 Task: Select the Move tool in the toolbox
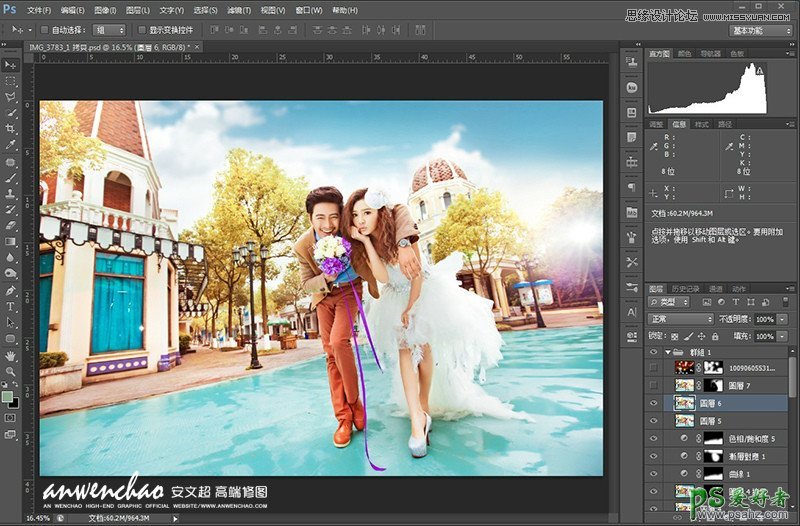[11, 64]
